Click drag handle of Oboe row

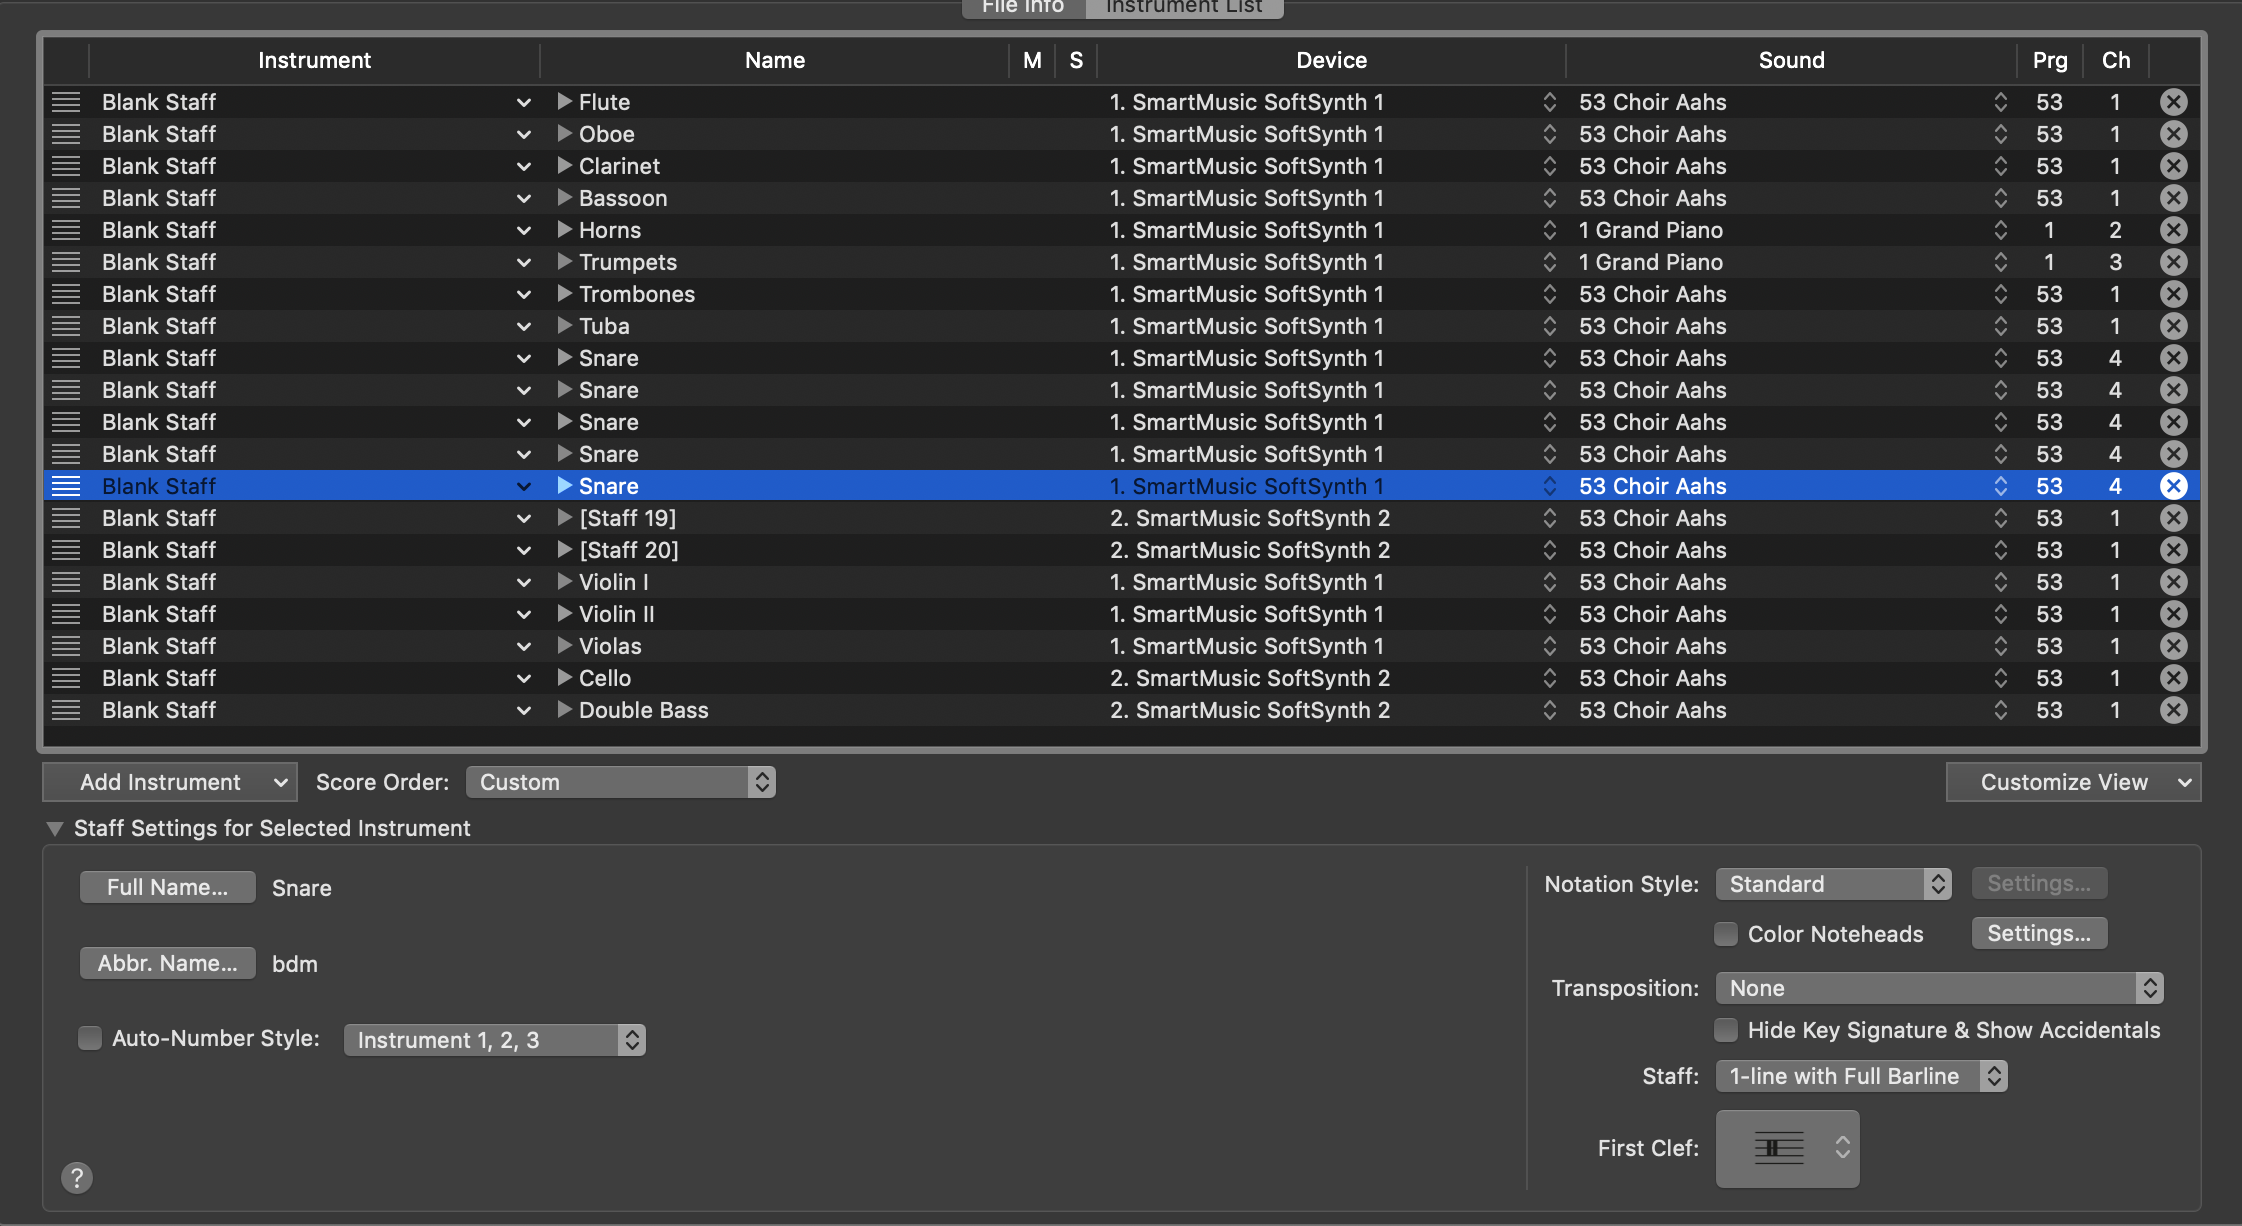click(66, 134)
